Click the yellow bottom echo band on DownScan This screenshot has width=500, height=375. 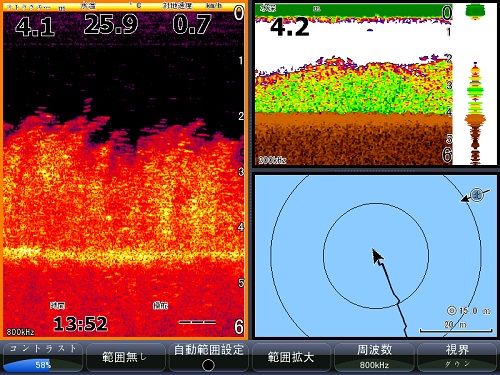(123, 254)
